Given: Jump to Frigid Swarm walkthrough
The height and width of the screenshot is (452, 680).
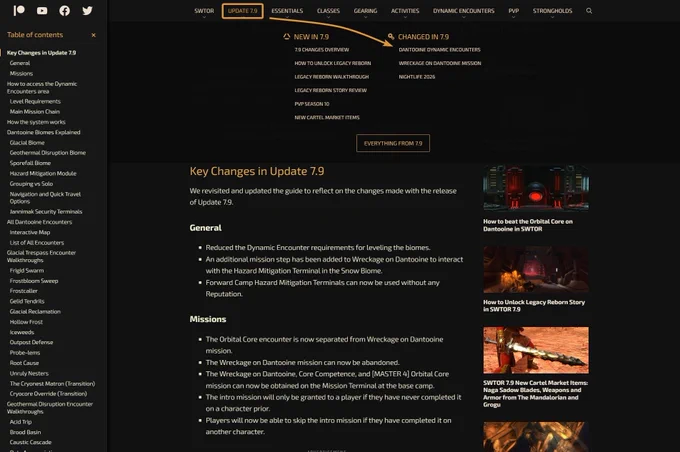Looking at the screenshot, I should tap(27, 271).
